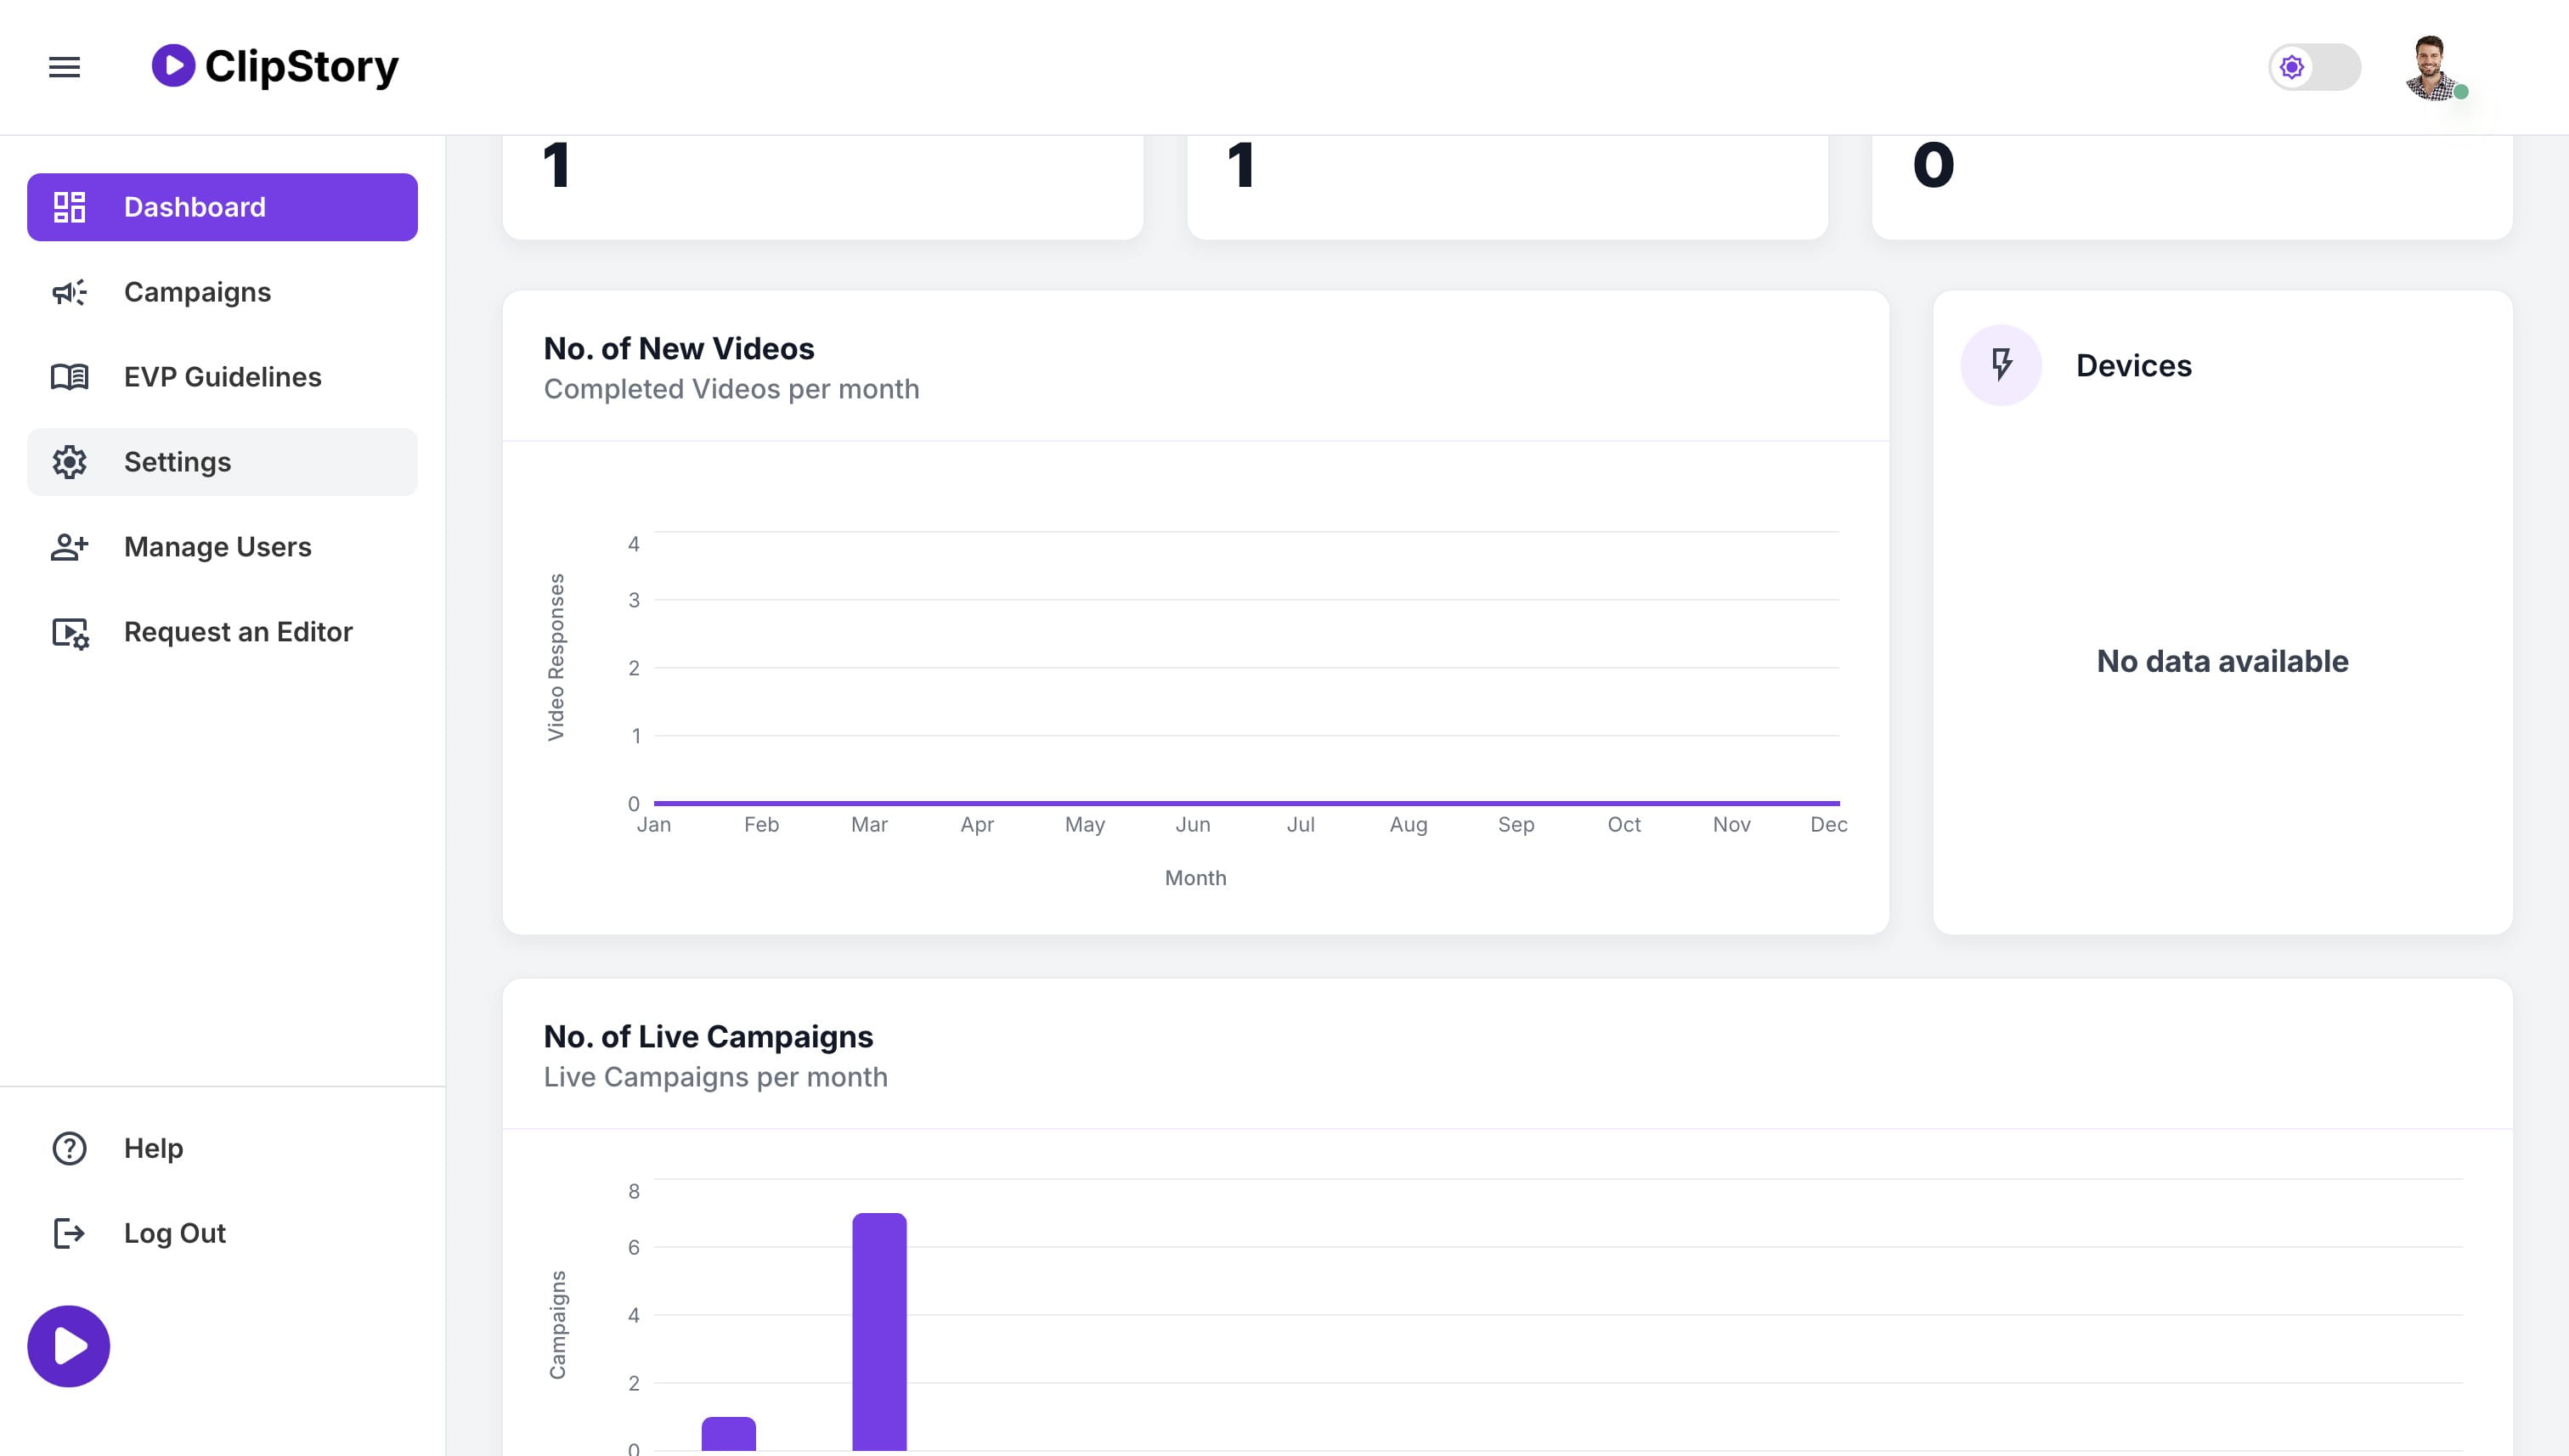Screen dimensions: 2569x1456
Task: Toggle the light/dark theme switch
Action: pyautogui.click(x=2314, y=67)
